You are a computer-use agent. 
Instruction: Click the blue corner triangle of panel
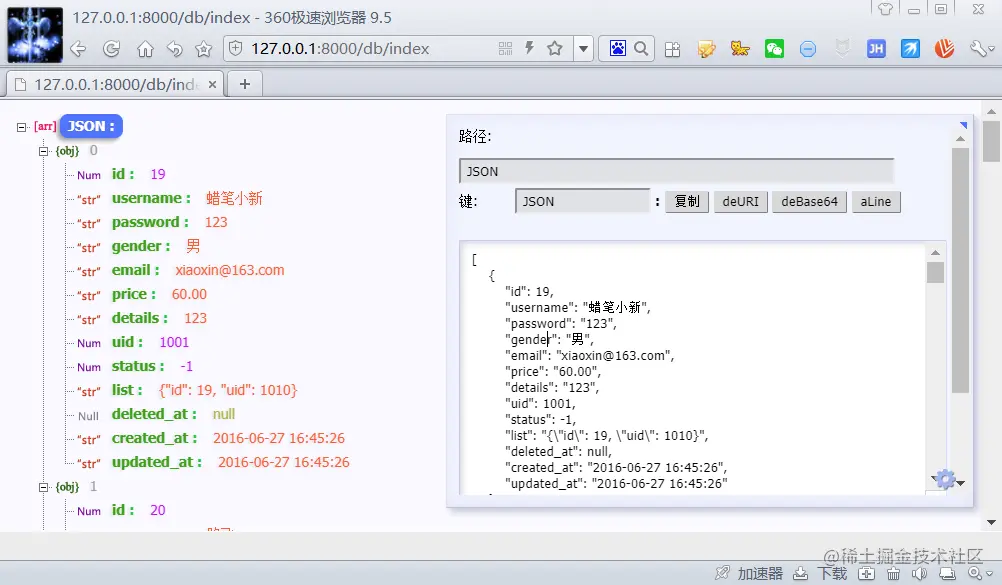pos(963,125)
